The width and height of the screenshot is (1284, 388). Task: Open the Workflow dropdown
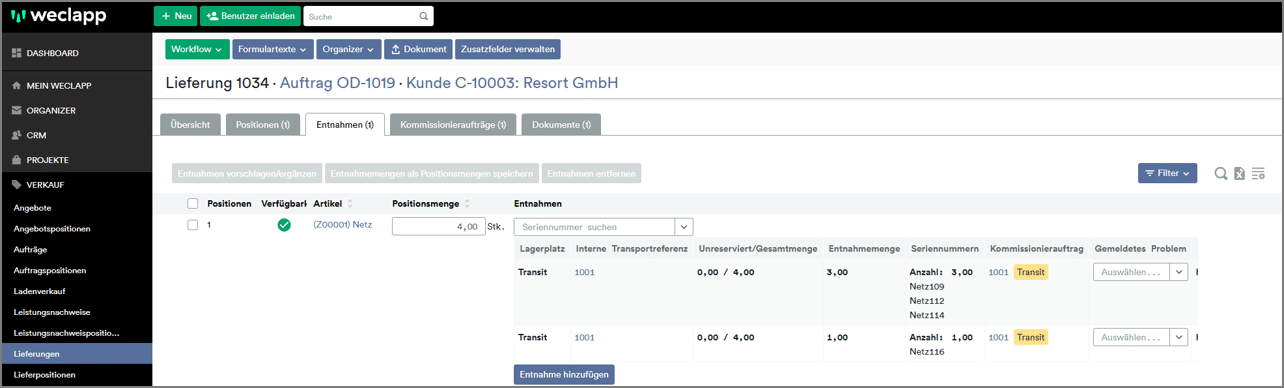coord(197,49)
